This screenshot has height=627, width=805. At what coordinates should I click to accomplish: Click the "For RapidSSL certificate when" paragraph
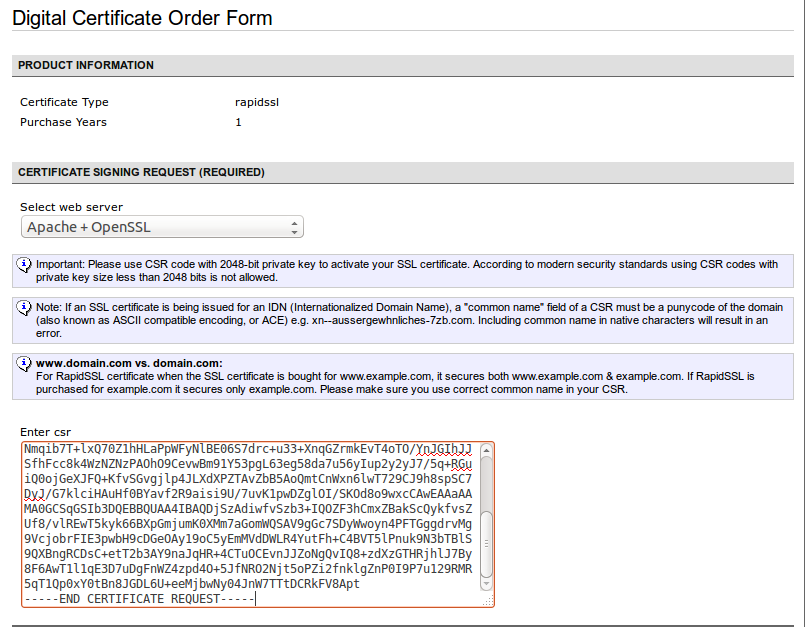(x=395, y=383)
